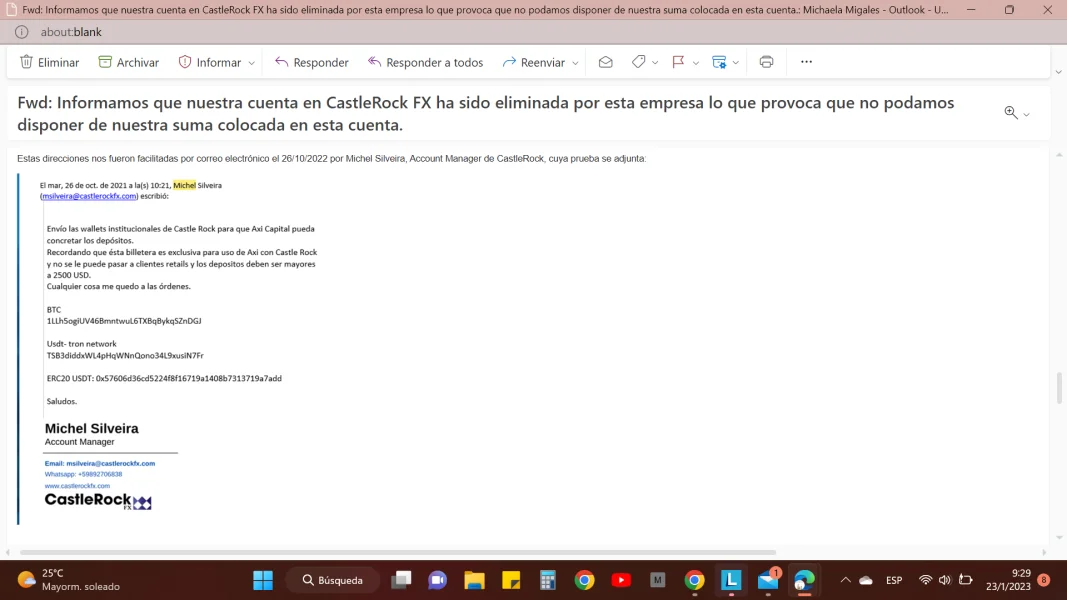The height and width of the screenshot is (600, 1067).
Task: Open File Explorer from the taskbar
Action: pos(474,580)
